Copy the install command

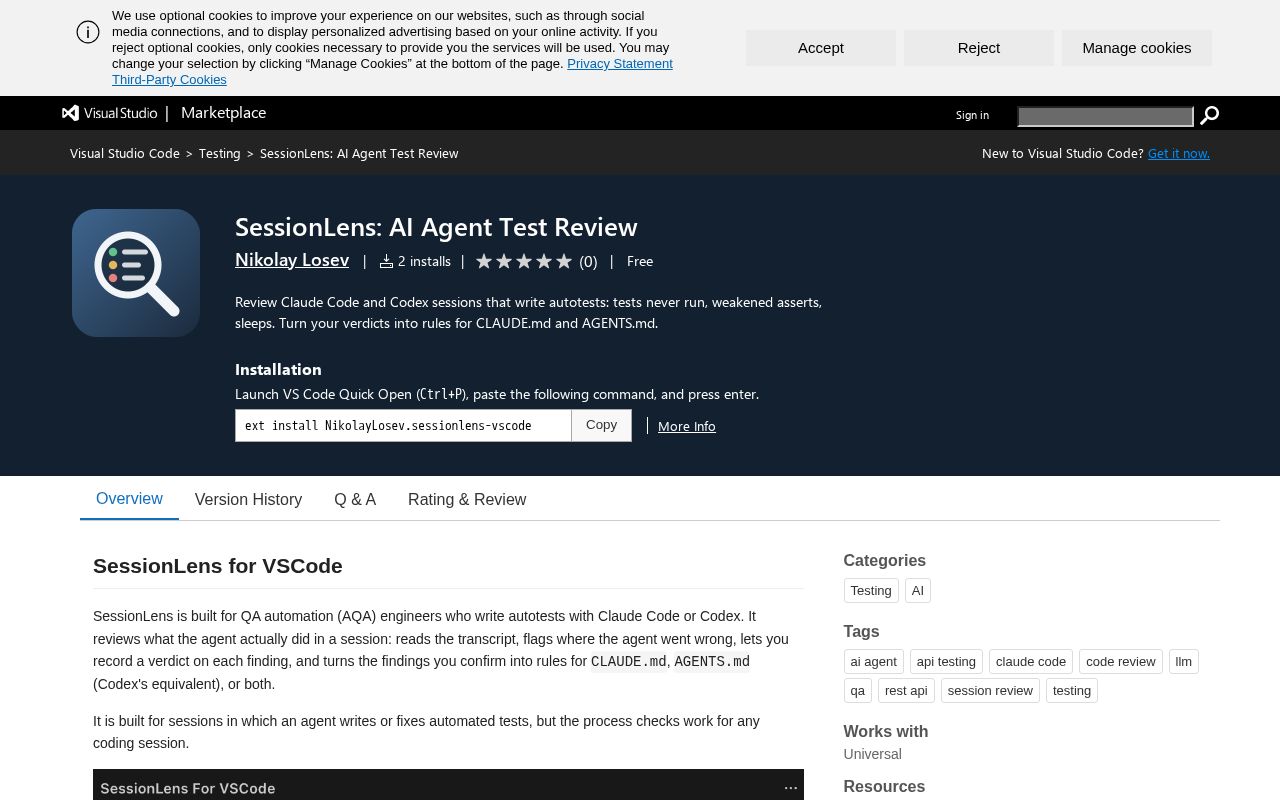tap(601, 425)
